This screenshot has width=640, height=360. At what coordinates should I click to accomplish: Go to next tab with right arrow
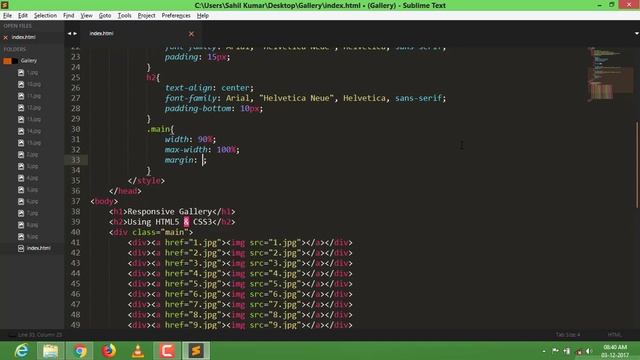(75, 33)
